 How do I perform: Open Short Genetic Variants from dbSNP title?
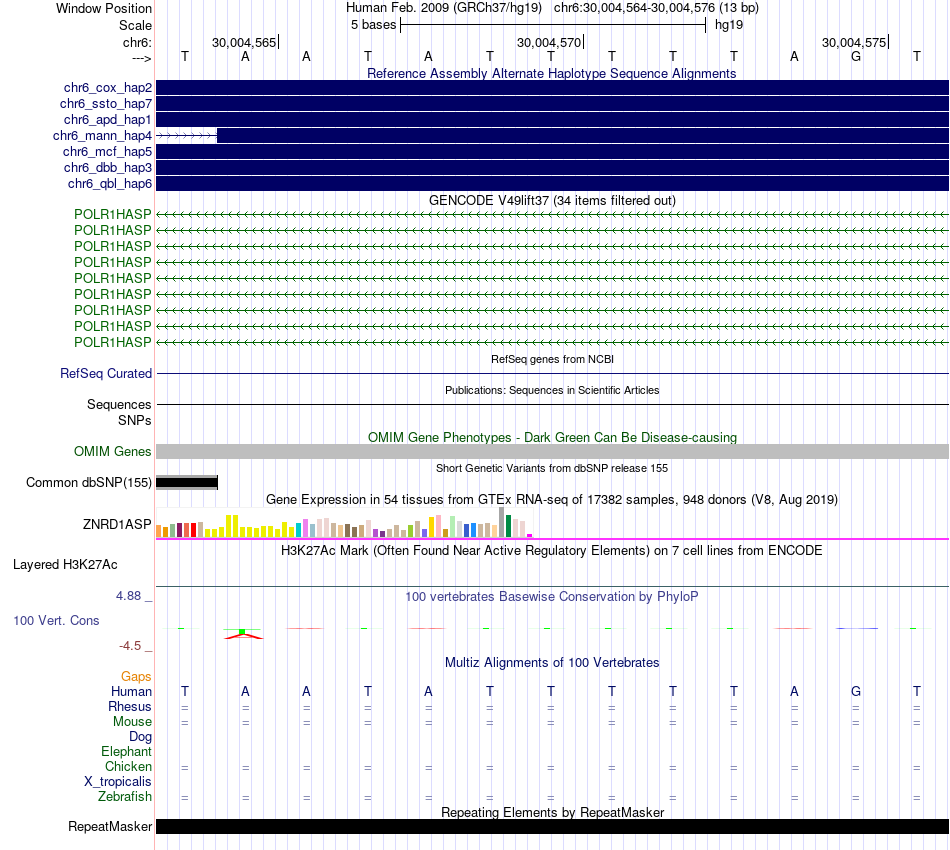pyautogui.click(x=552, y=468)
